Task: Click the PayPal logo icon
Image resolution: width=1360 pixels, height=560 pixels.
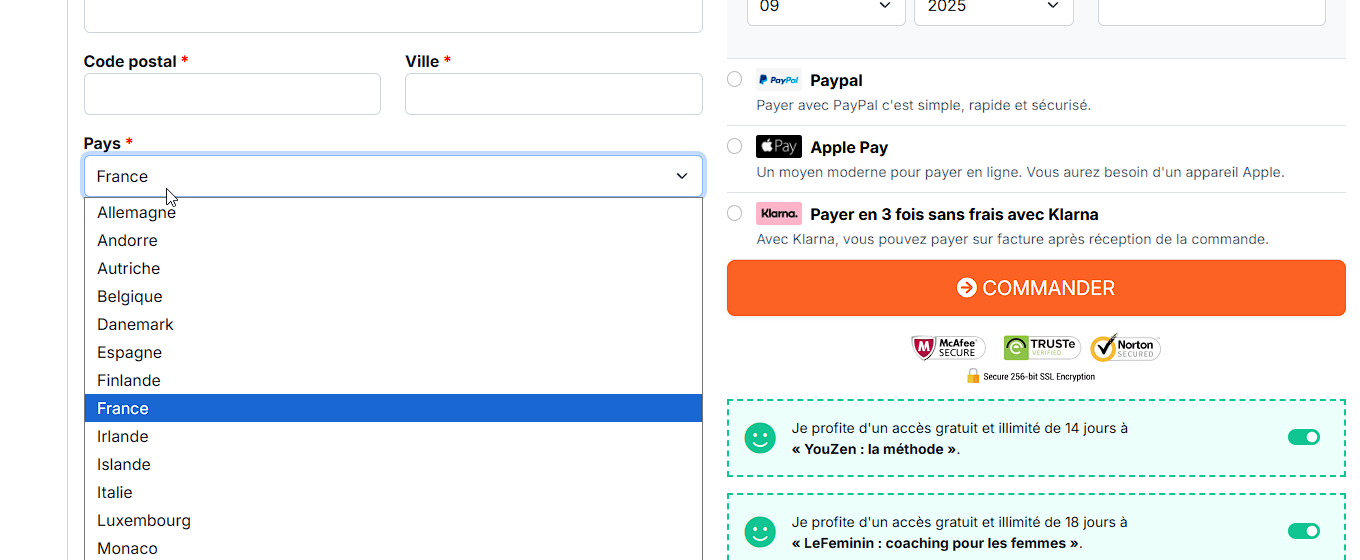Action: pyautogui.click(x=778, y=80)
